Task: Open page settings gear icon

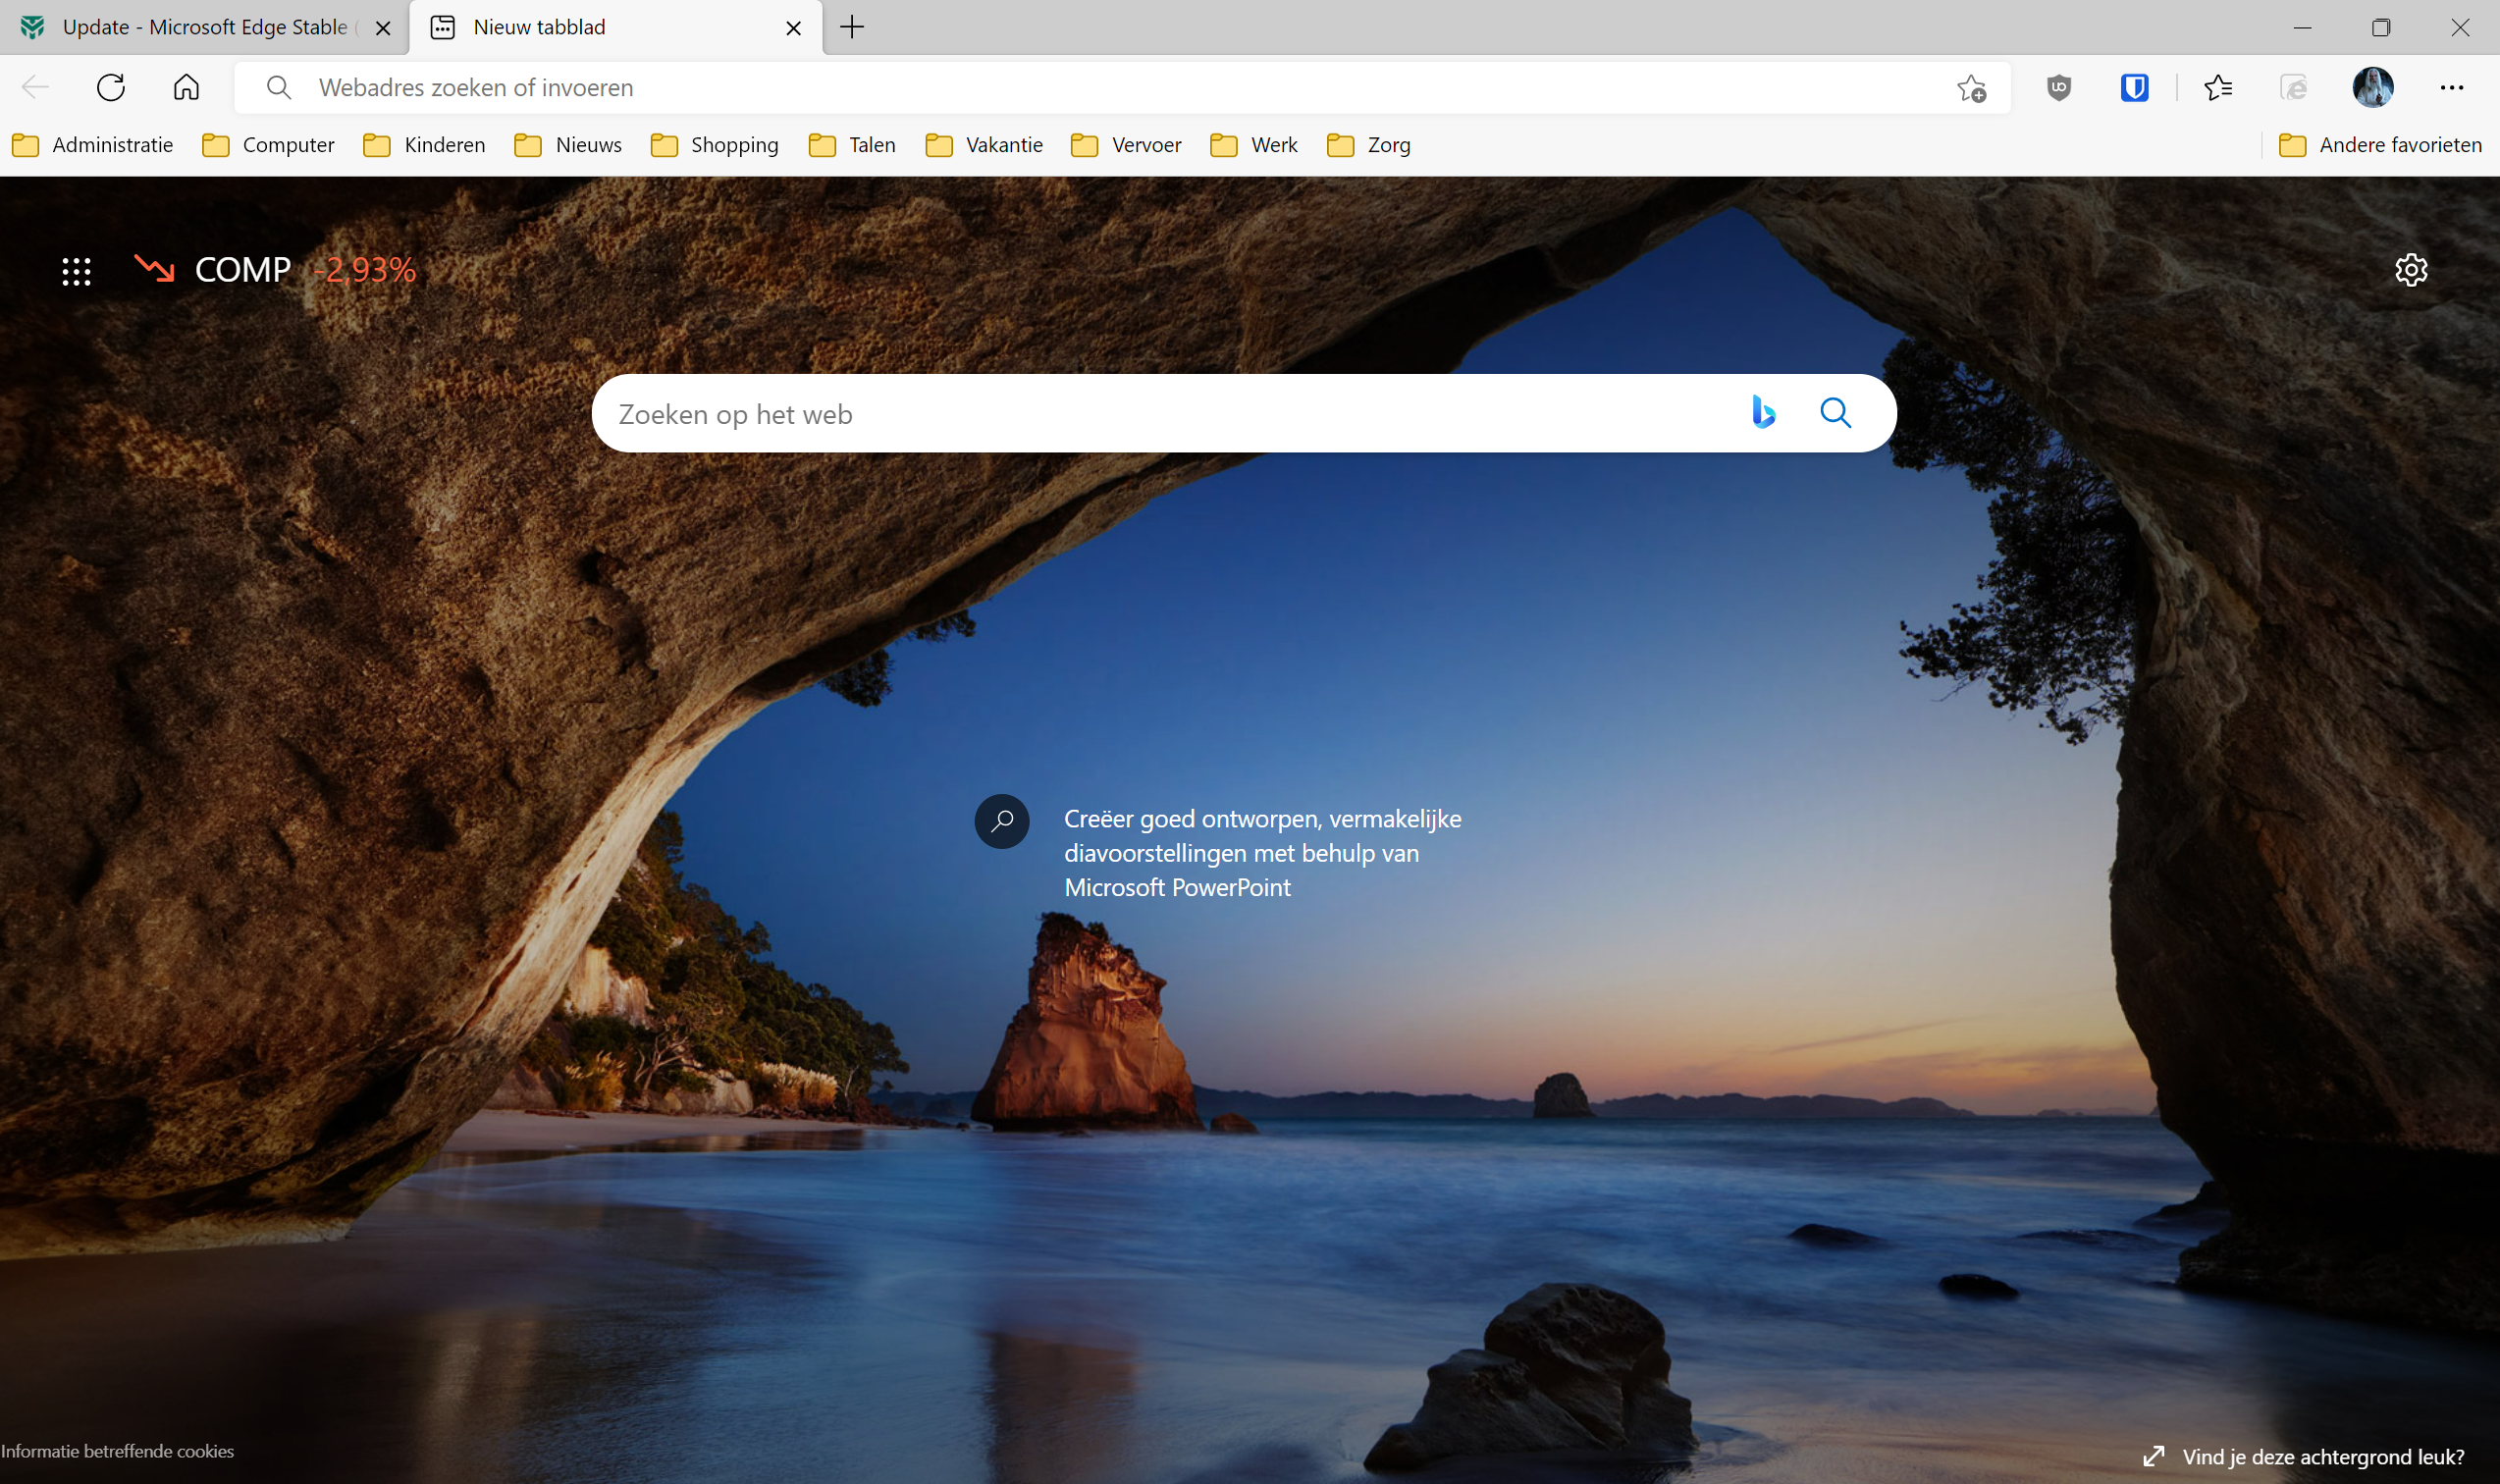Action: [x=2410, y=270]
